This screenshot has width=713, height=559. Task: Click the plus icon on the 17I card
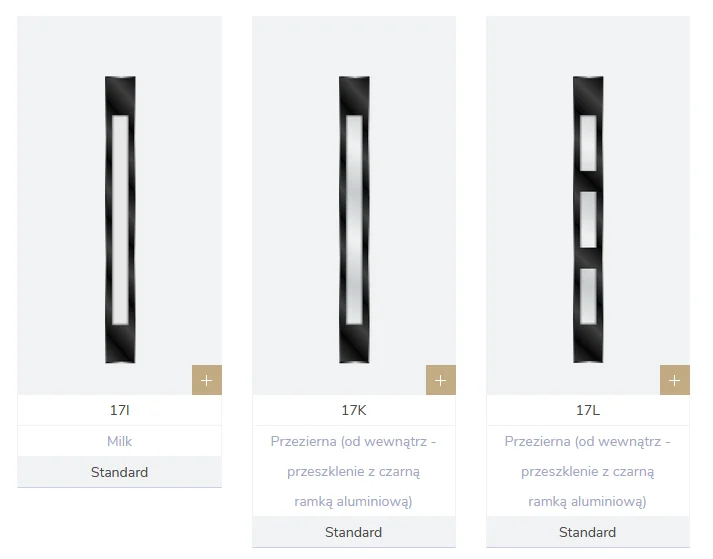pyautogui.click(x=206, y=380)
